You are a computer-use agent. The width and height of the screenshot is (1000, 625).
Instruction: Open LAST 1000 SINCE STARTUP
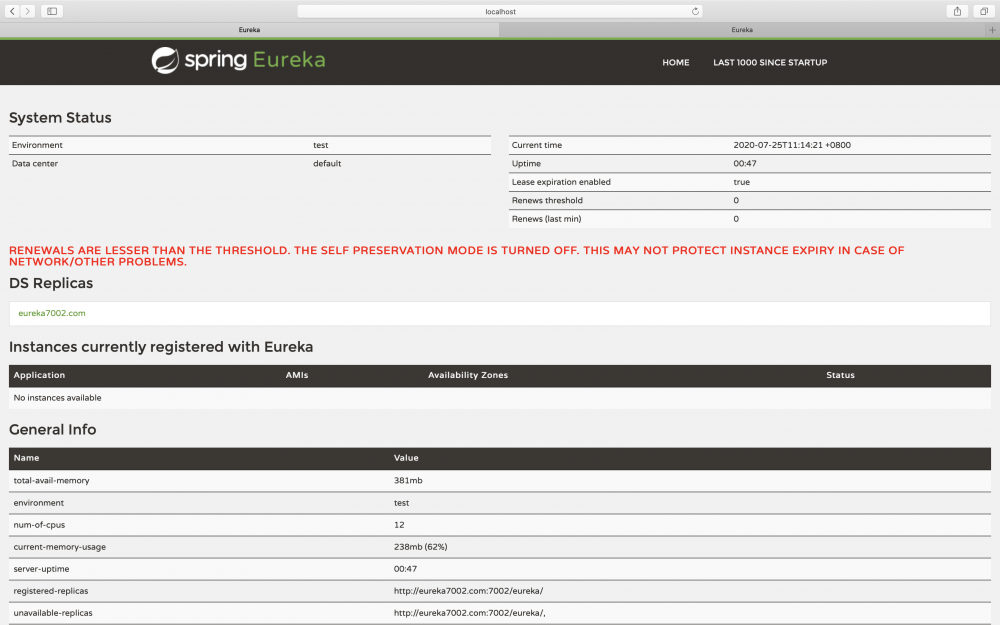pos(770,62)
